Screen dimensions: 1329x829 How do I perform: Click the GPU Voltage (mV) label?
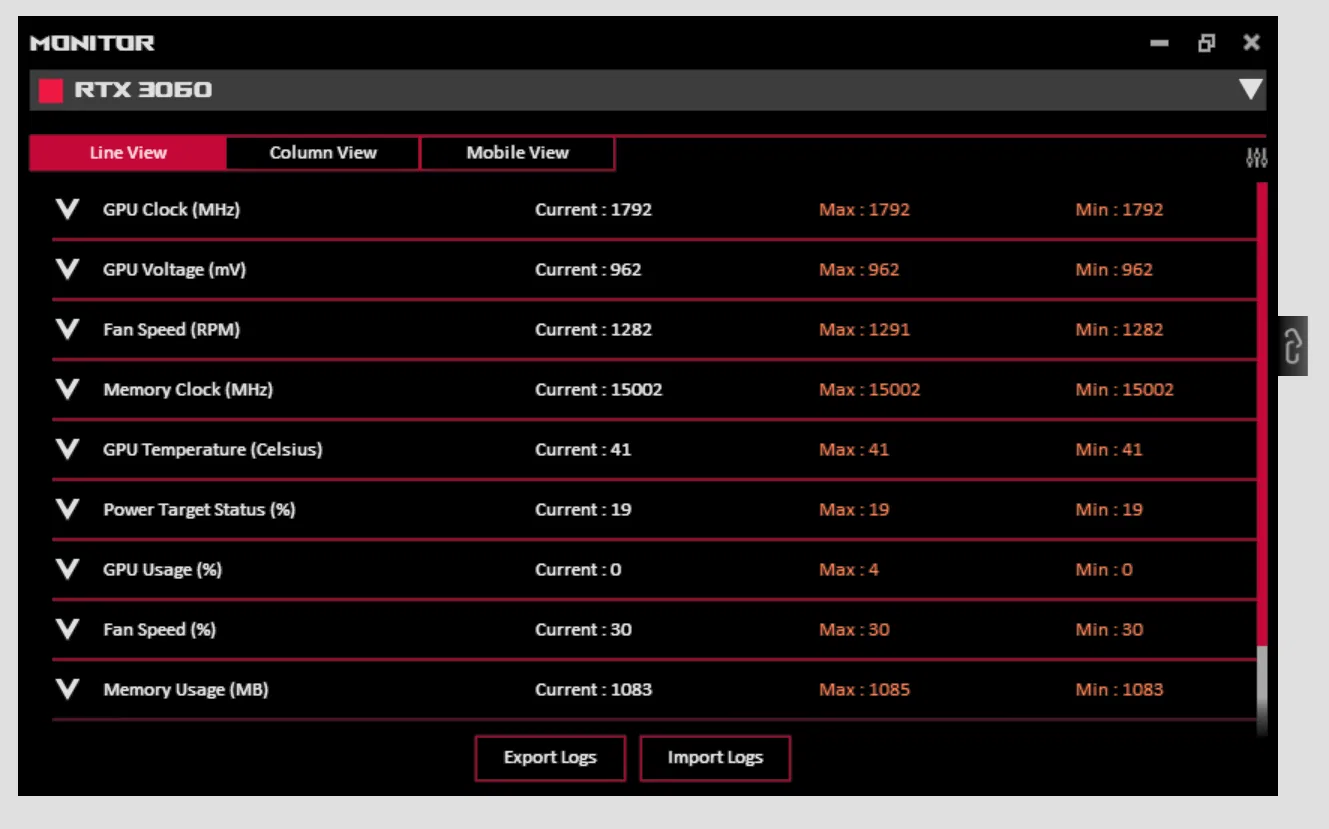click(x=174, y=270)
